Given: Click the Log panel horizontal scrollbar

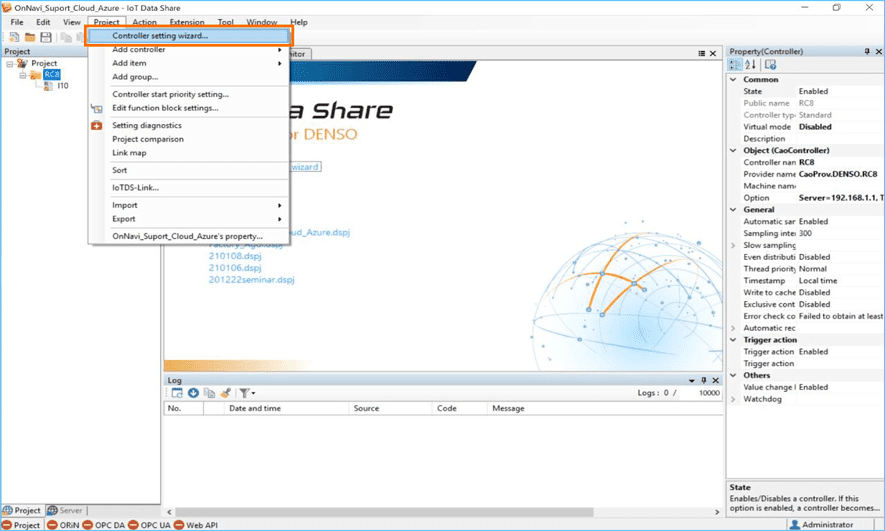Looking at the screenshot, I should (440, 512).
